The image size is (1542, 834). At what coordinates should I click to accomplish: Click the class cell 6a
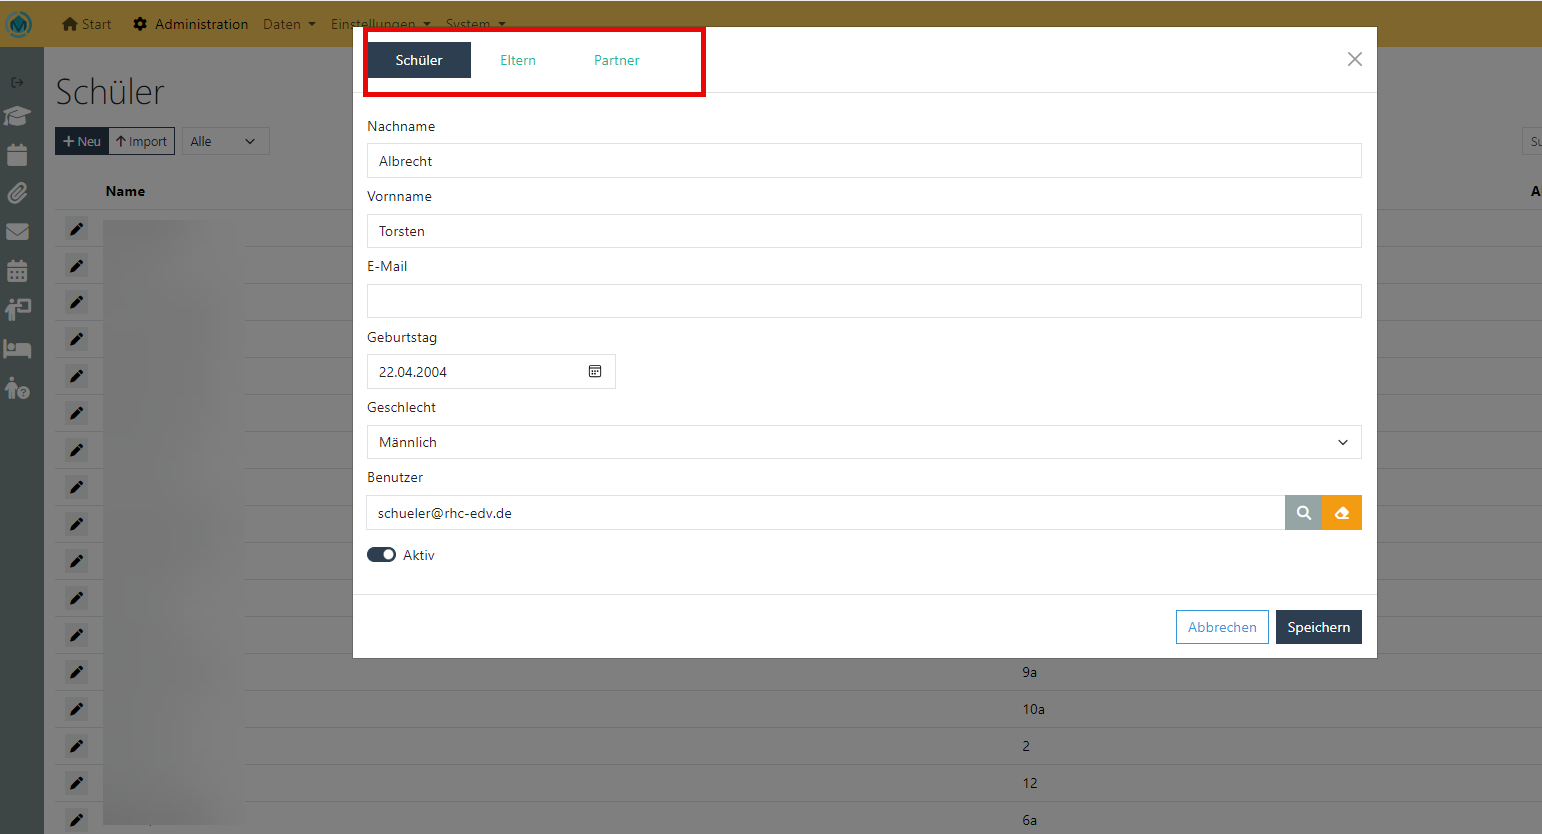pyautogui.click(x=1030, y=820)
